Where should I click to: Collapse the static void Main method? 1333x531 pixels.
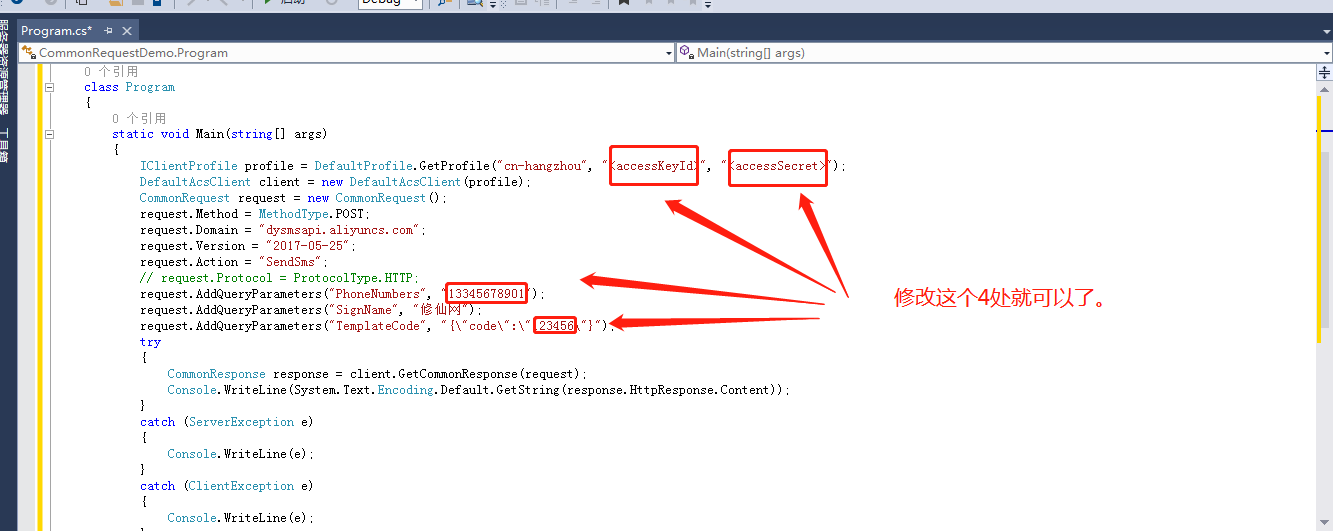point(48,134)
